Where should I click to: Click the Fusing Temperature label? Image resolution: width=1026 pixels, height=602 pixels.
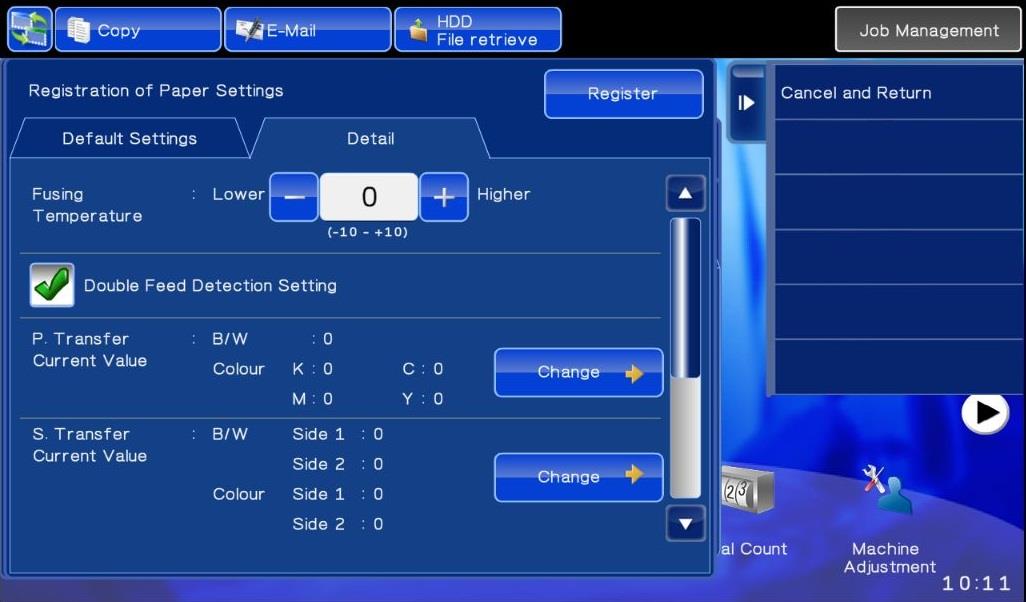tap(87, 205)
